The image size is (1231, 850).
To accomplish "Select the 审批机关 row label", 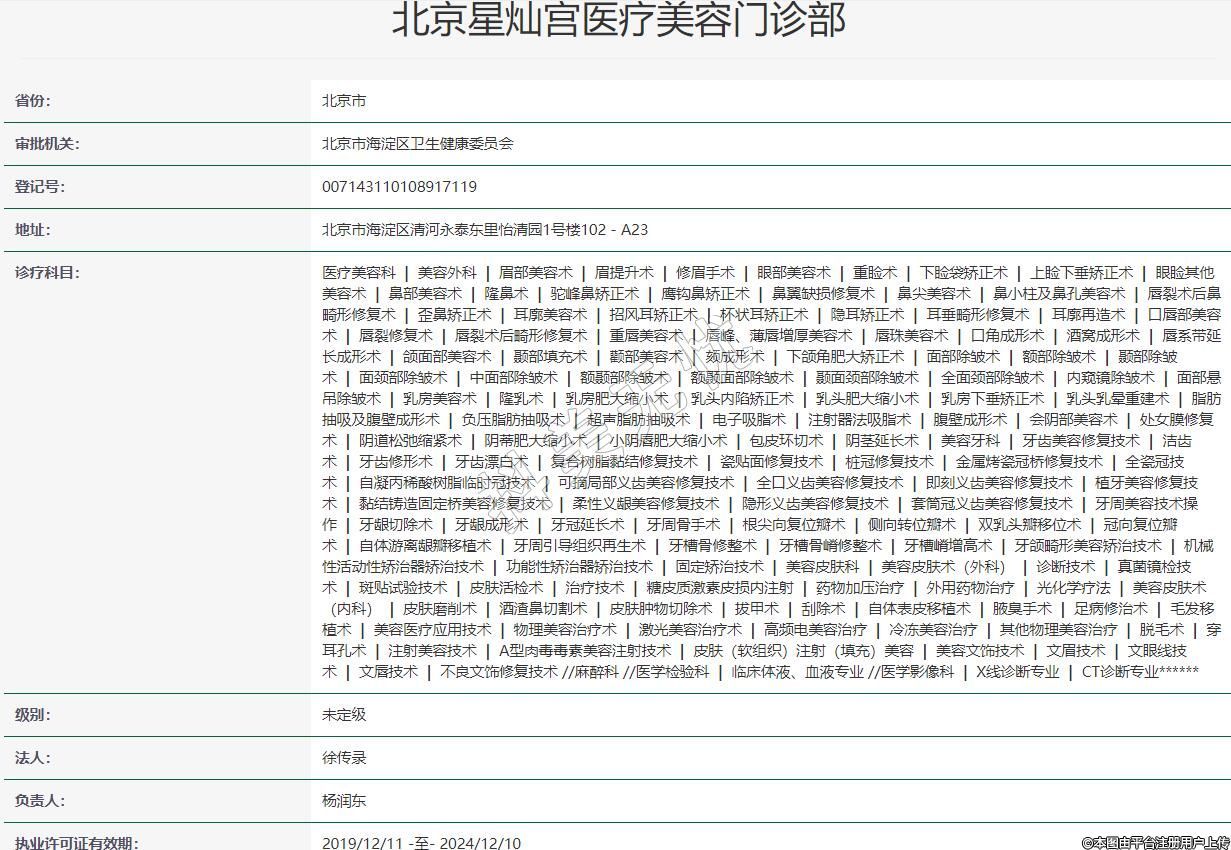I will 47,144.
